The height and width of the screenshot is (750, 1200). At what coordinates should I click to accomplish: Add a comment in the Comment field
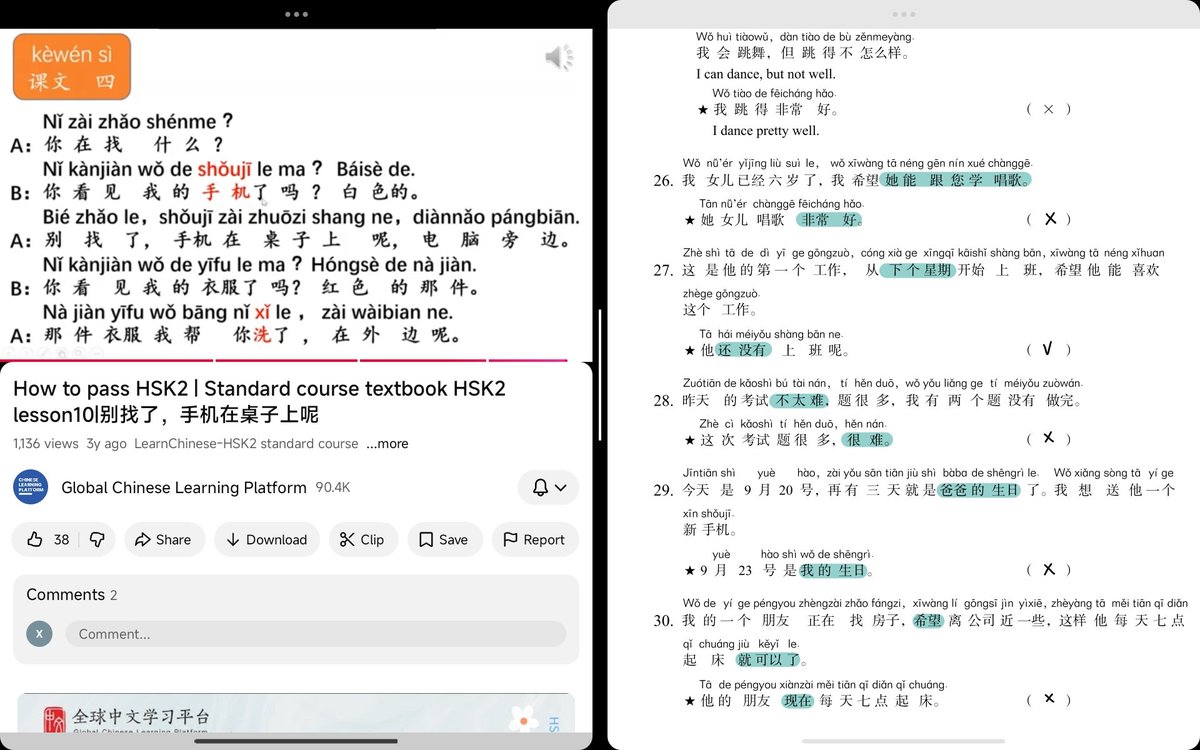click(316, 634)
